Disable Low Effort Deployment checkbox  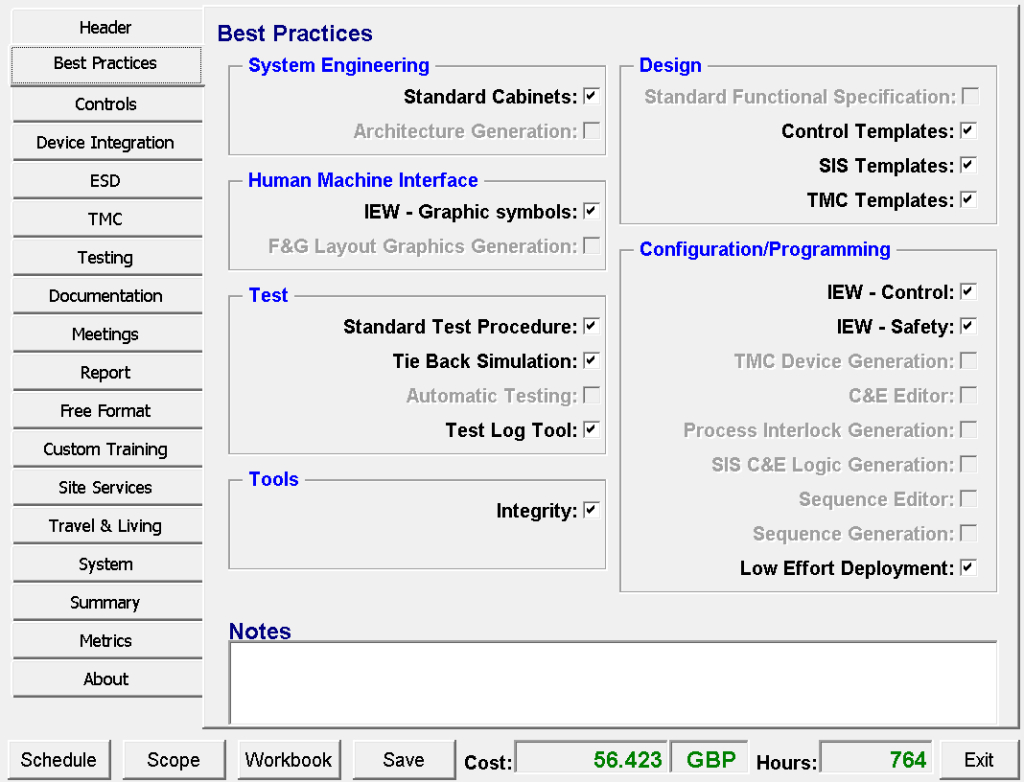(x=967, y=568)
